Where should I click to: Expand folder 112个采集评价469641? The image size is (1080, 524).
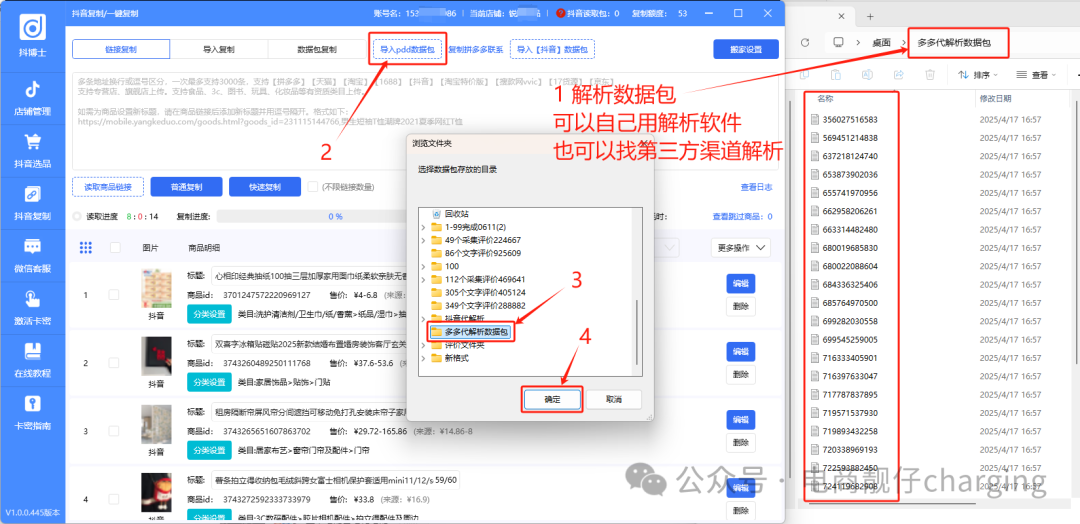pyautogui.click(x=423, y=279)
